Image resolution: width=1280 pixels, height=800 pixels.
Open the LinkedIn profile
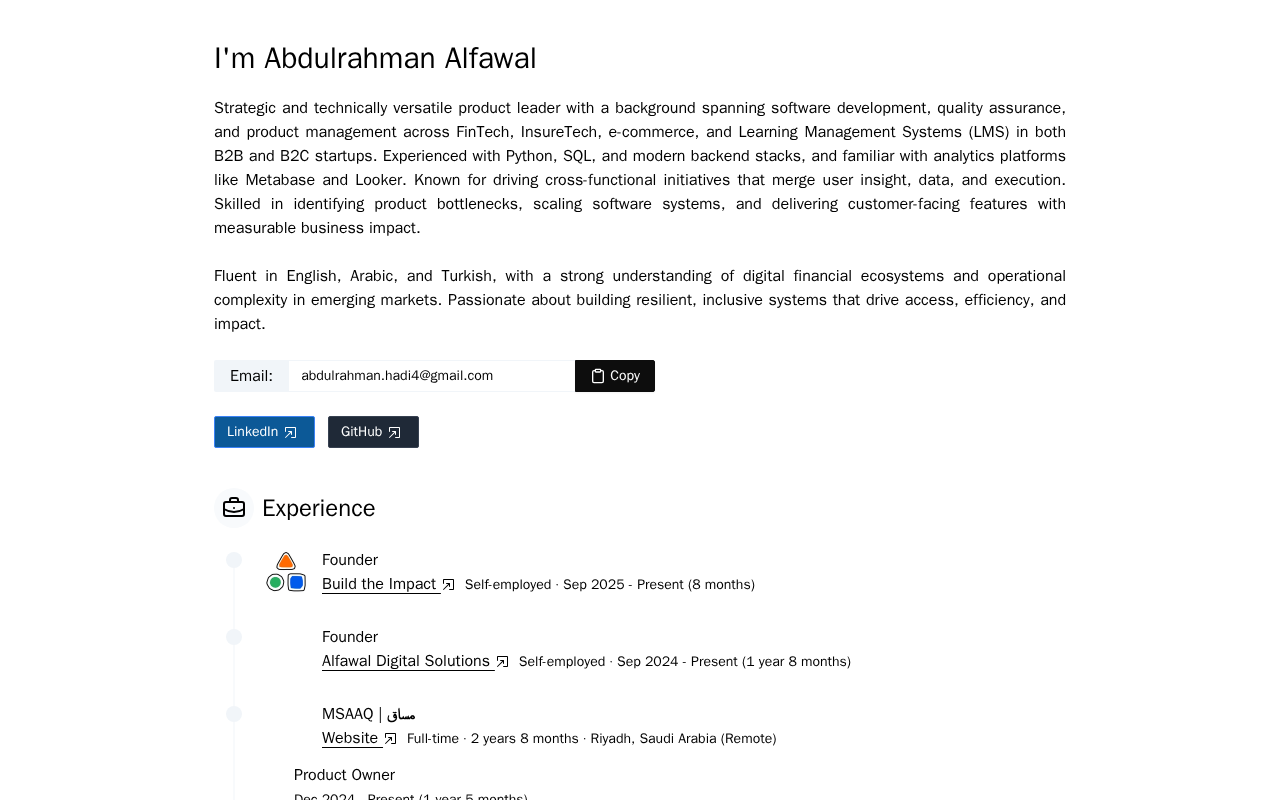pyautogui.click(x=263, y=432)
